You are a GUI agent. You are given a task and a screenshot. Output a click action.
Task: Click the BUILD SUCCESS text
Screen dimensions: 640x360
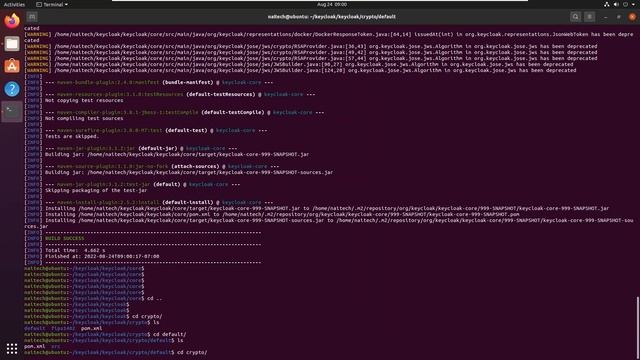64,238
